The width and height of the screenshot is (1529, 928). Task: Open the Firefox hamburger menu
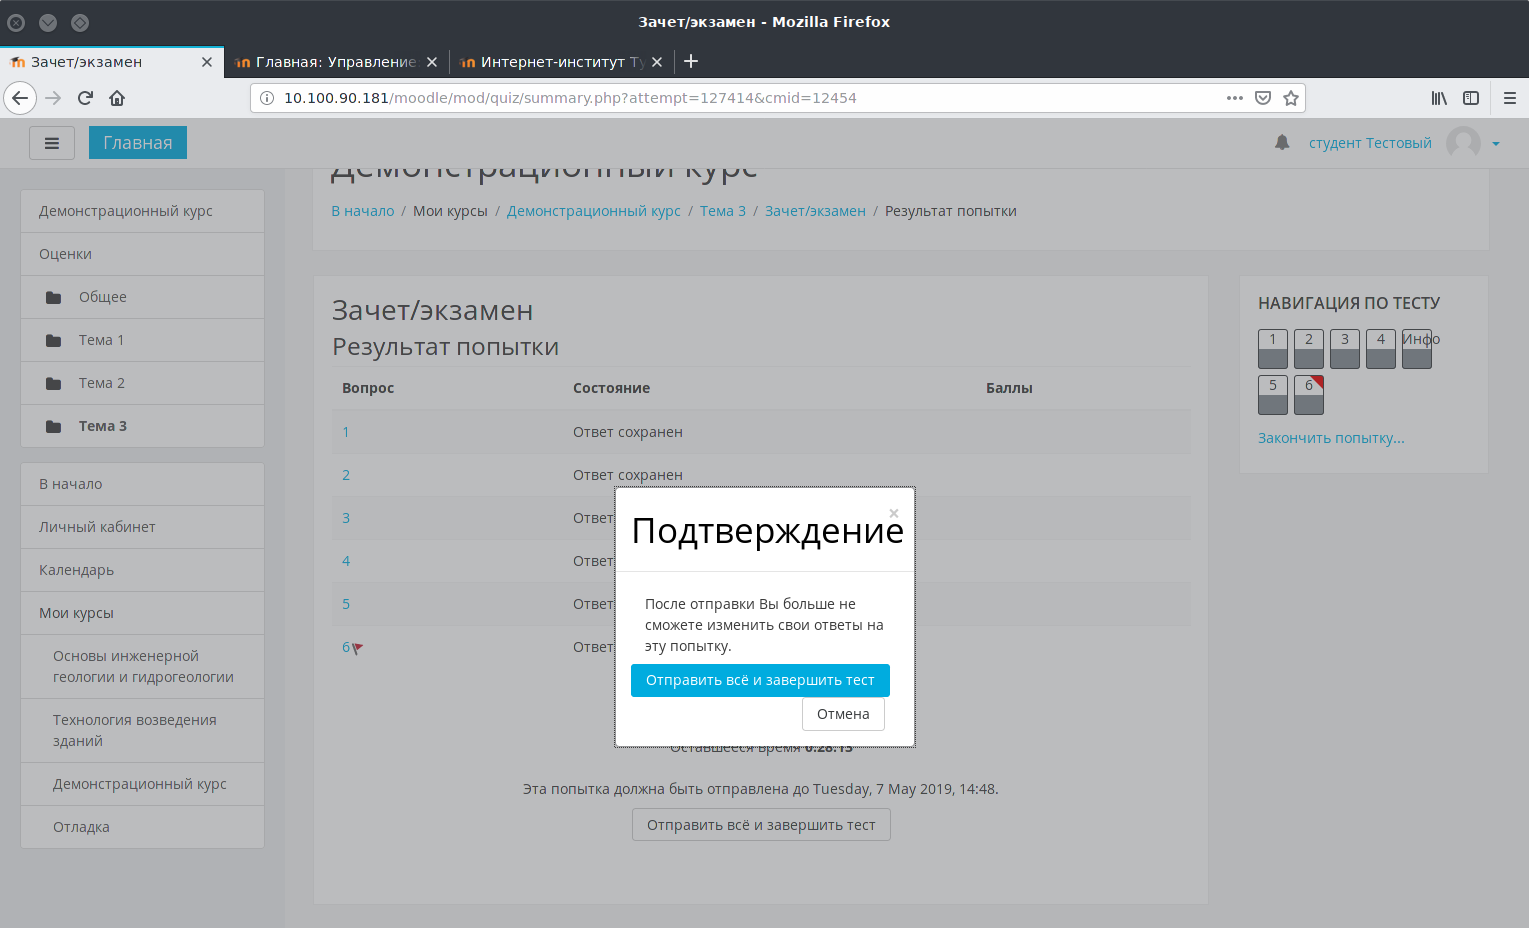(x=1510, y=98)
